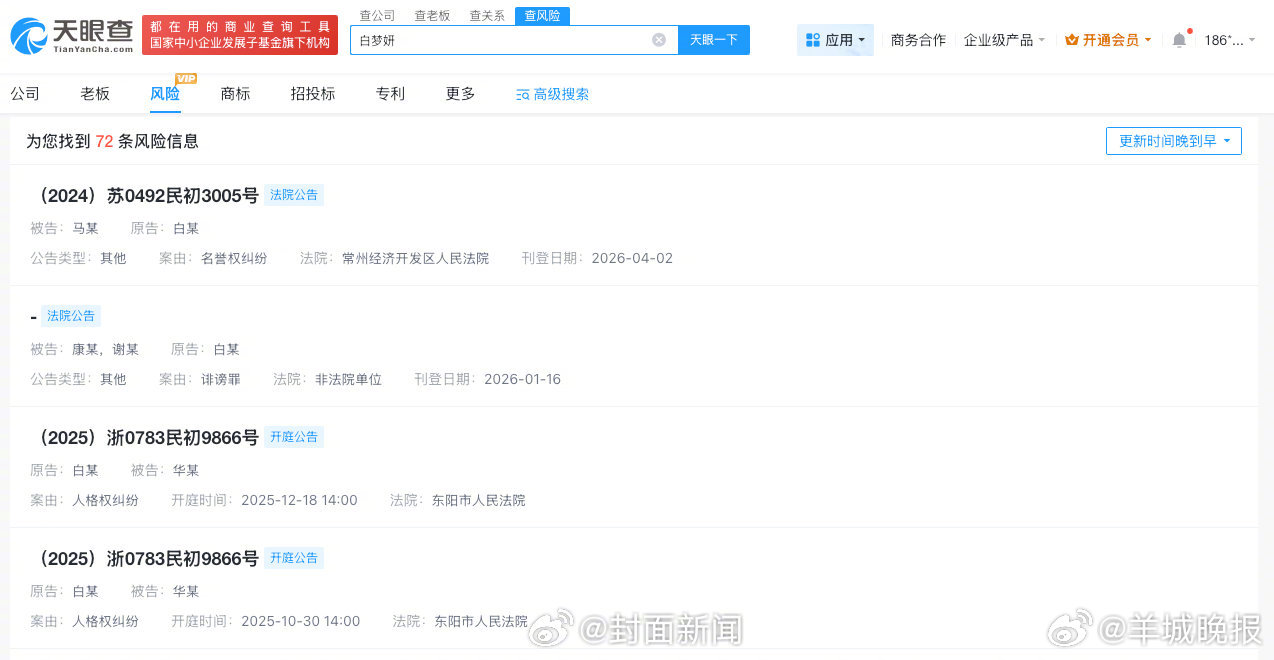Click the 天眼一下 search button
Viewport: 1274px width, 660px height.
point(714,40)
